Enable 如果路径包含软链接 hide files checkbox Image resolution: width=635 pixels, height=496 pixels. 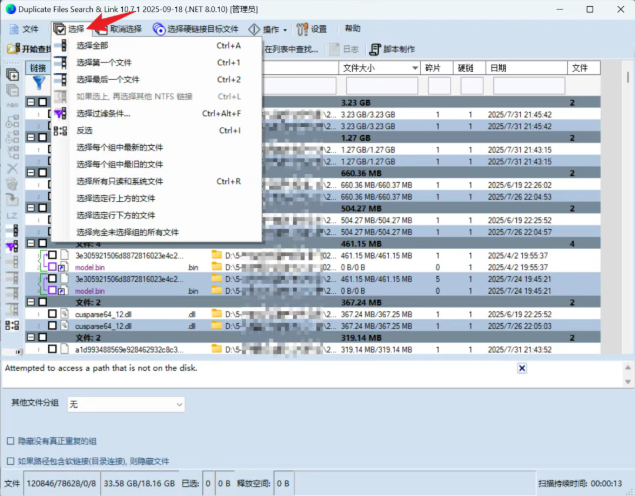click(11, 461)
